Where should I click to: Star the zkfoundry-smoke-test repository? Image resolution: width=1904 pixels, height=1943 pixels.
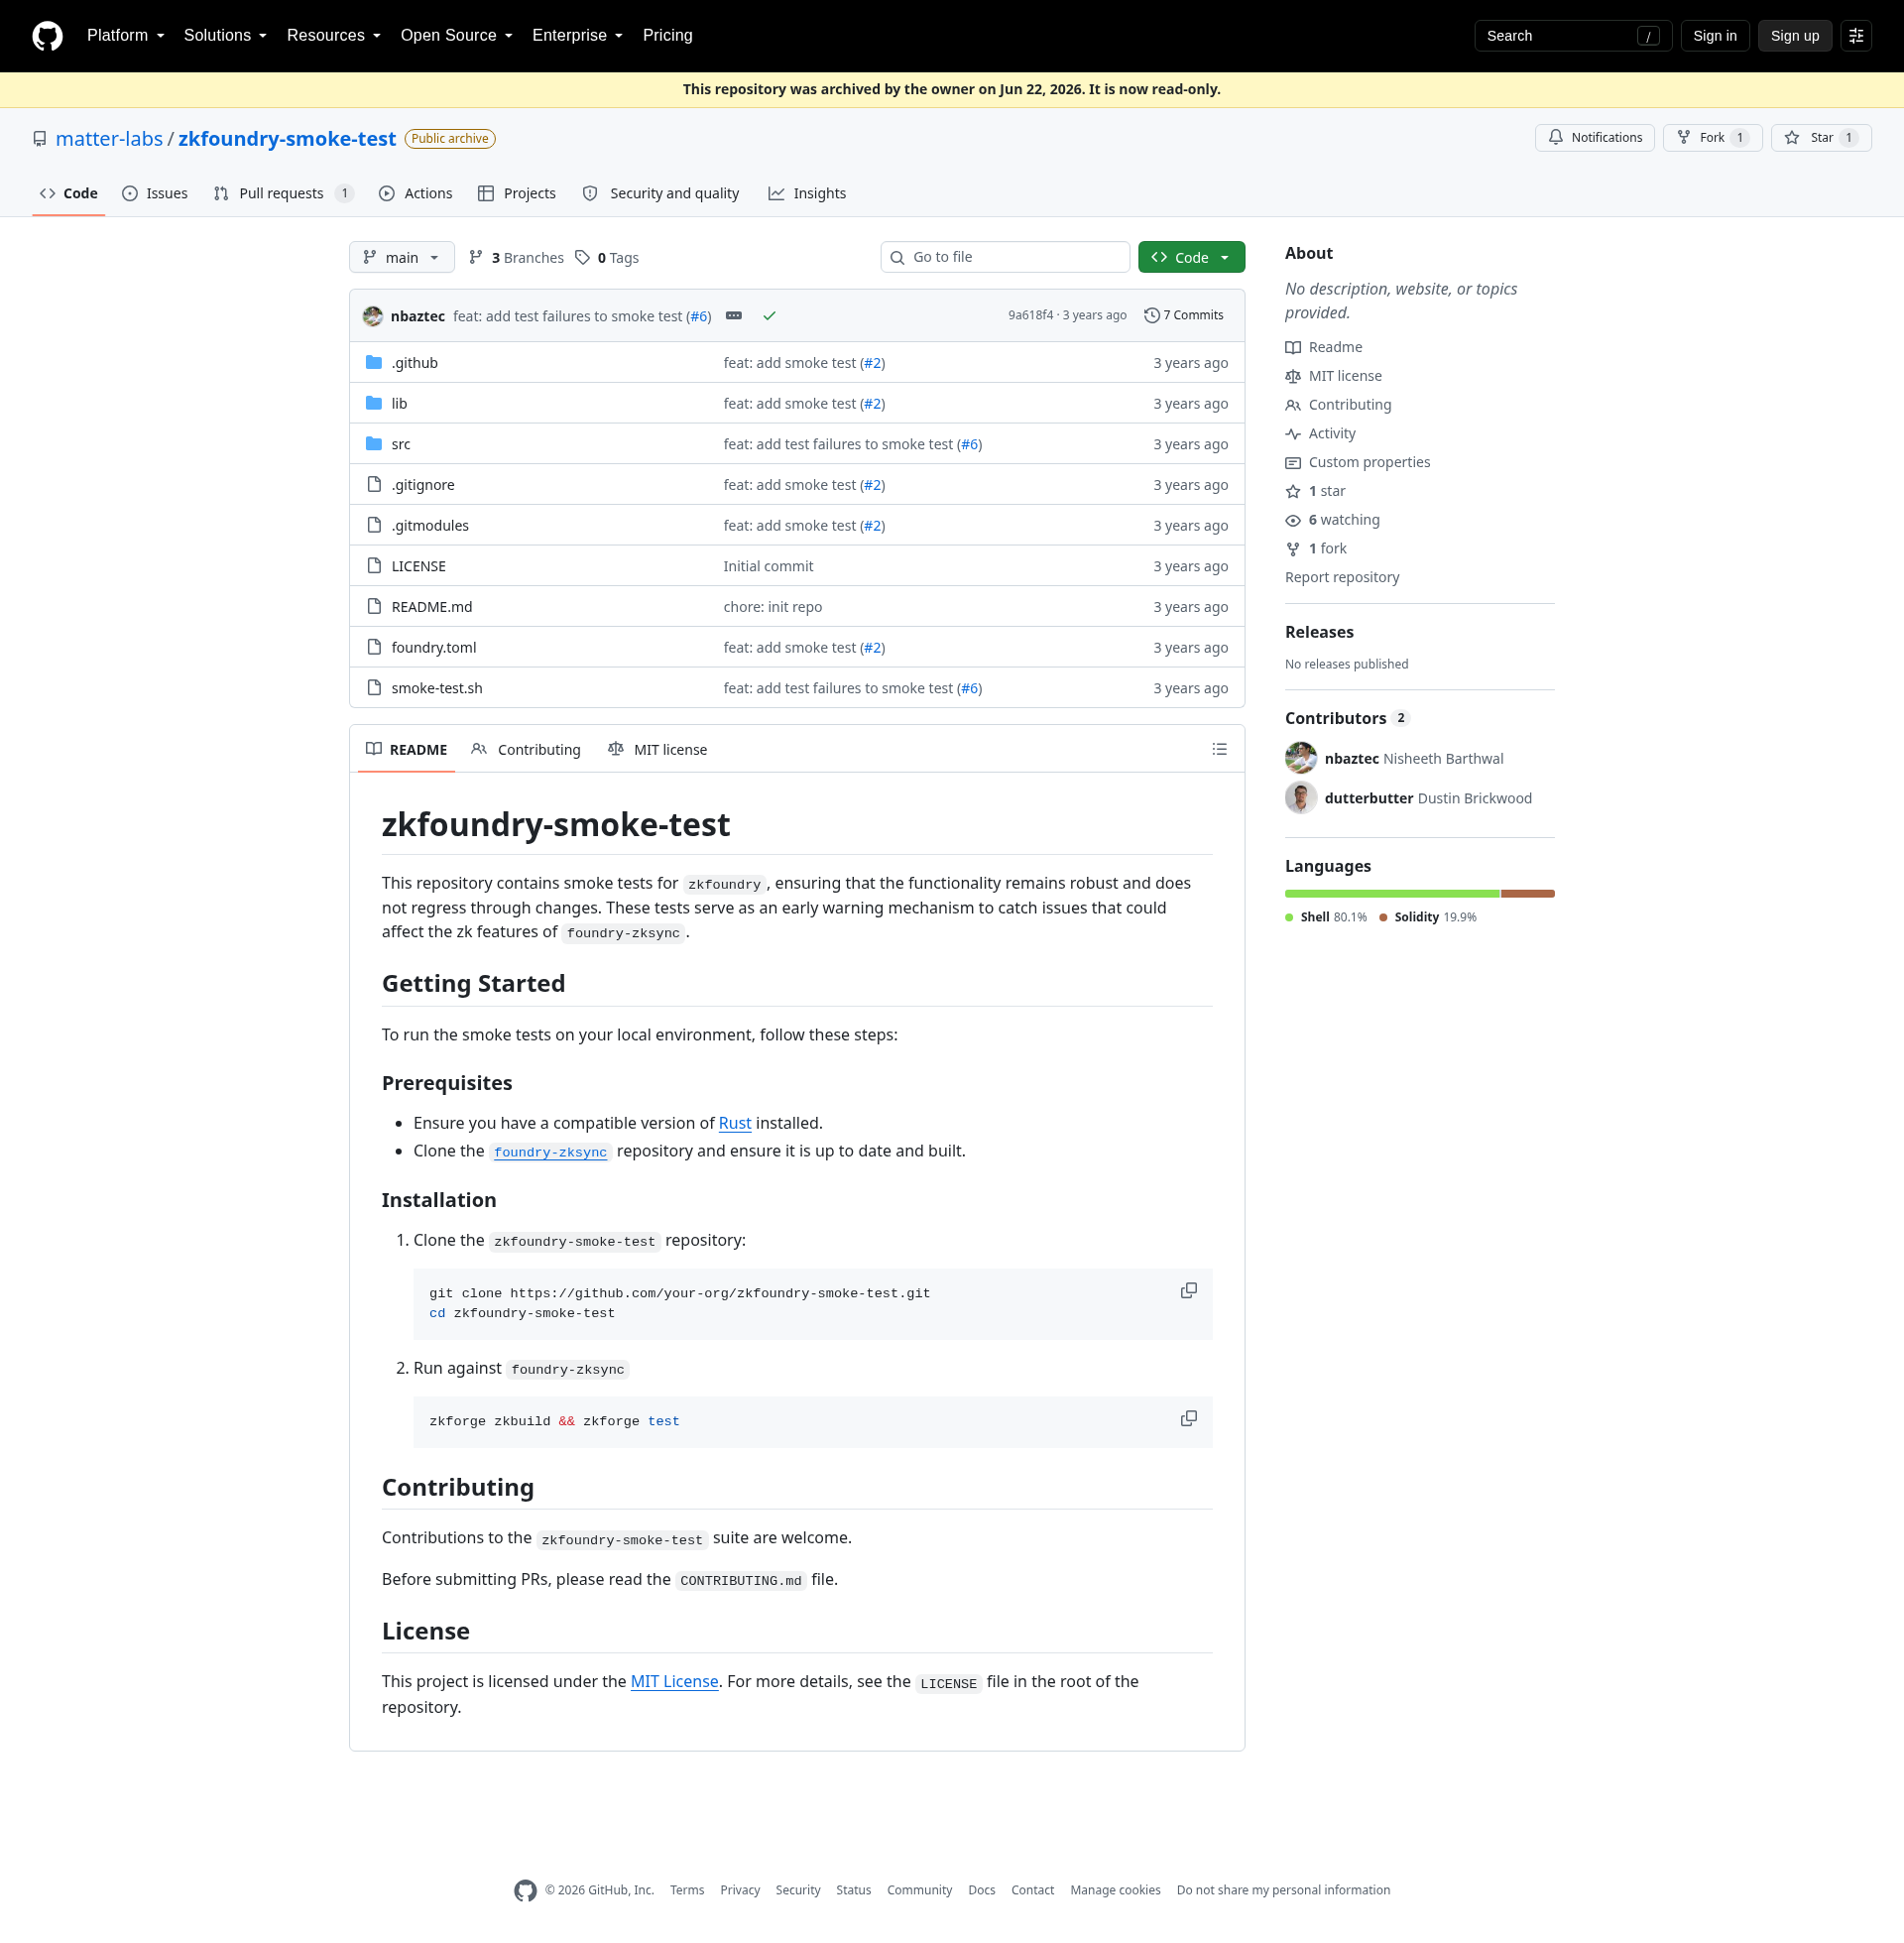point(1821,138)
